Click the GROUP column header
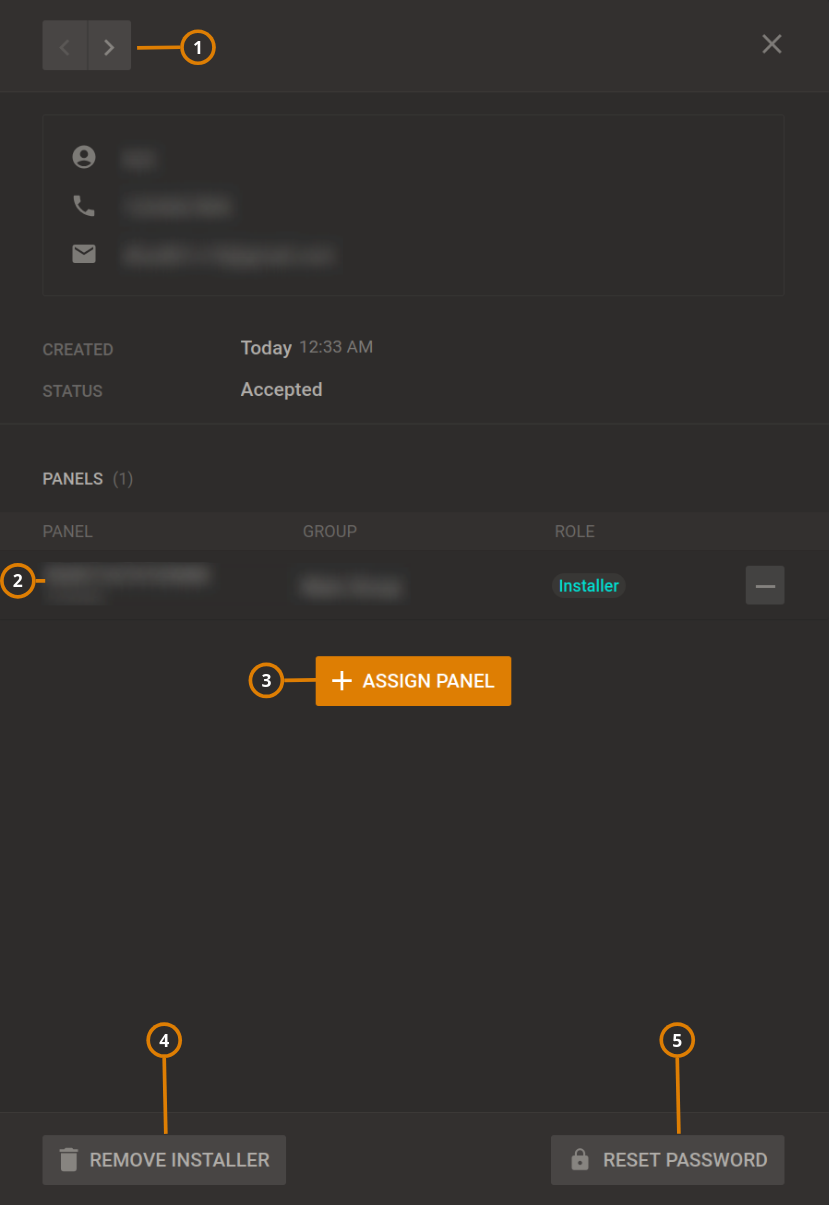The width and height of the screenshot is (829, 1205). tap(330, 531)
